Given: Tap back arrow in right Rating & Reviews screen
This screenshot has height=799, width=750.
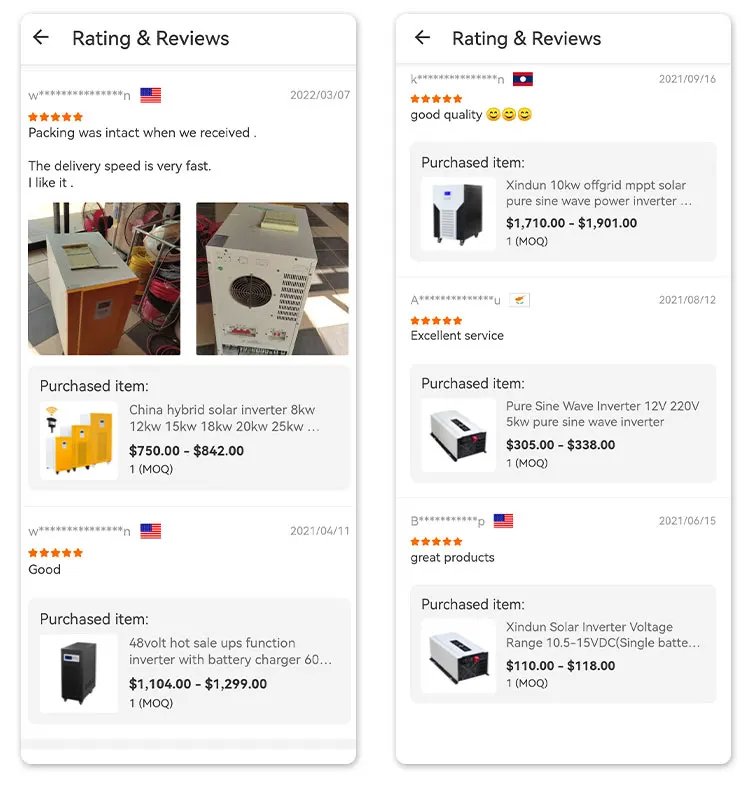Looking at the screenshot, I should point(422,38).
